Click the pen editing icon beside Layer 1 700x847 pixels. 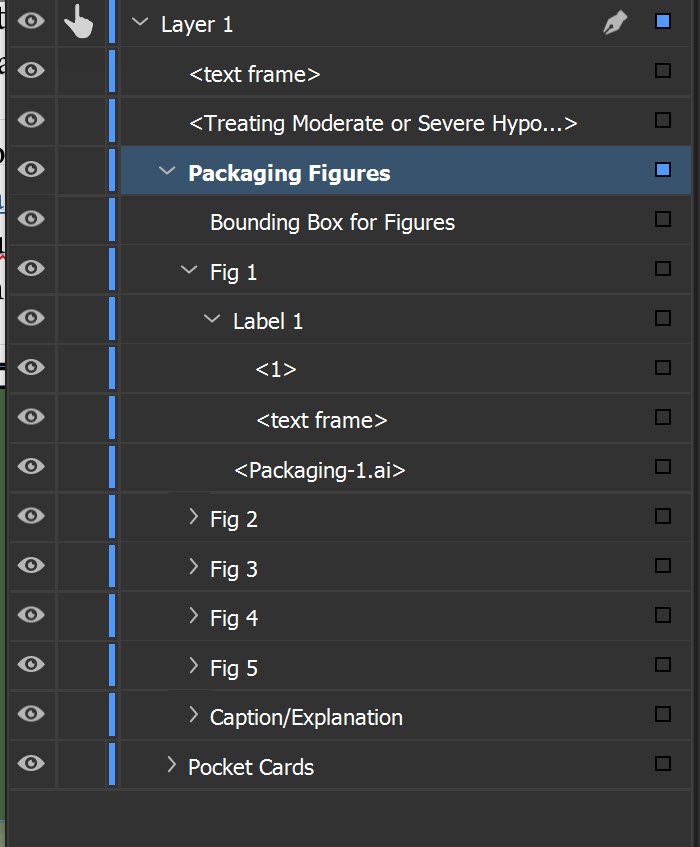click(x=614, y=21)
